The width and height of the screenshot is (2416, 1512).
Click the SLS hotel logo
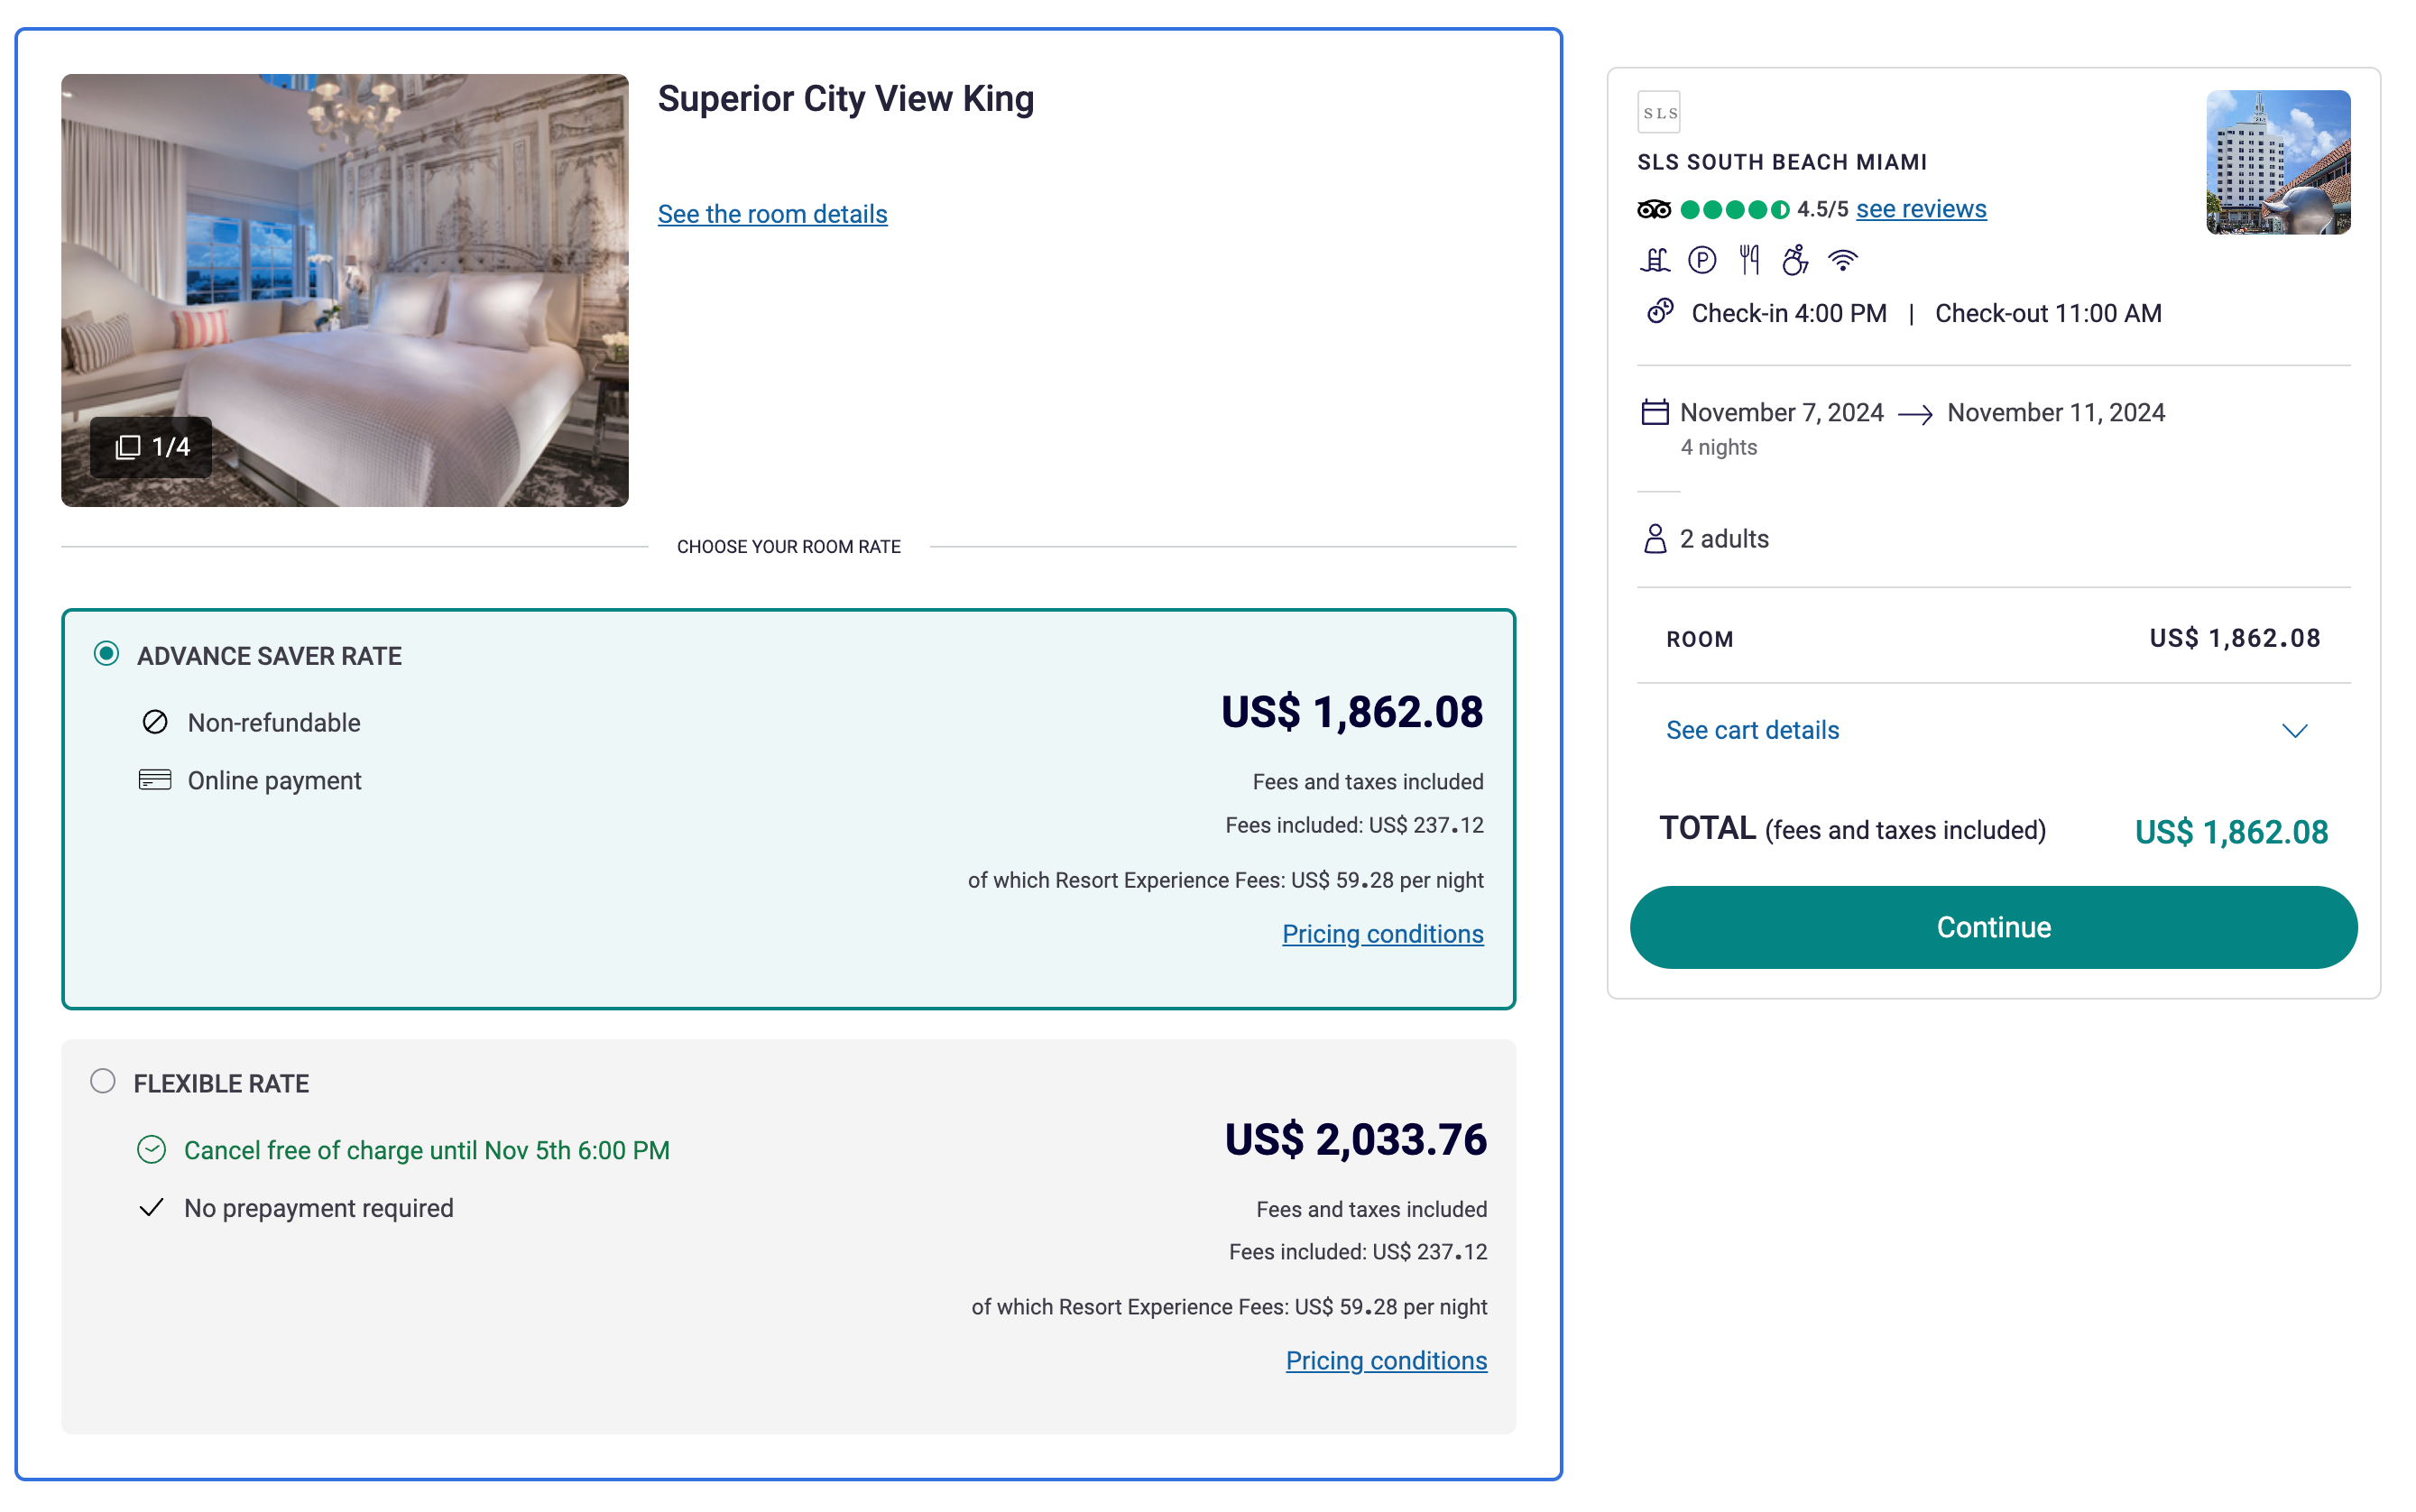point(1659,113)
